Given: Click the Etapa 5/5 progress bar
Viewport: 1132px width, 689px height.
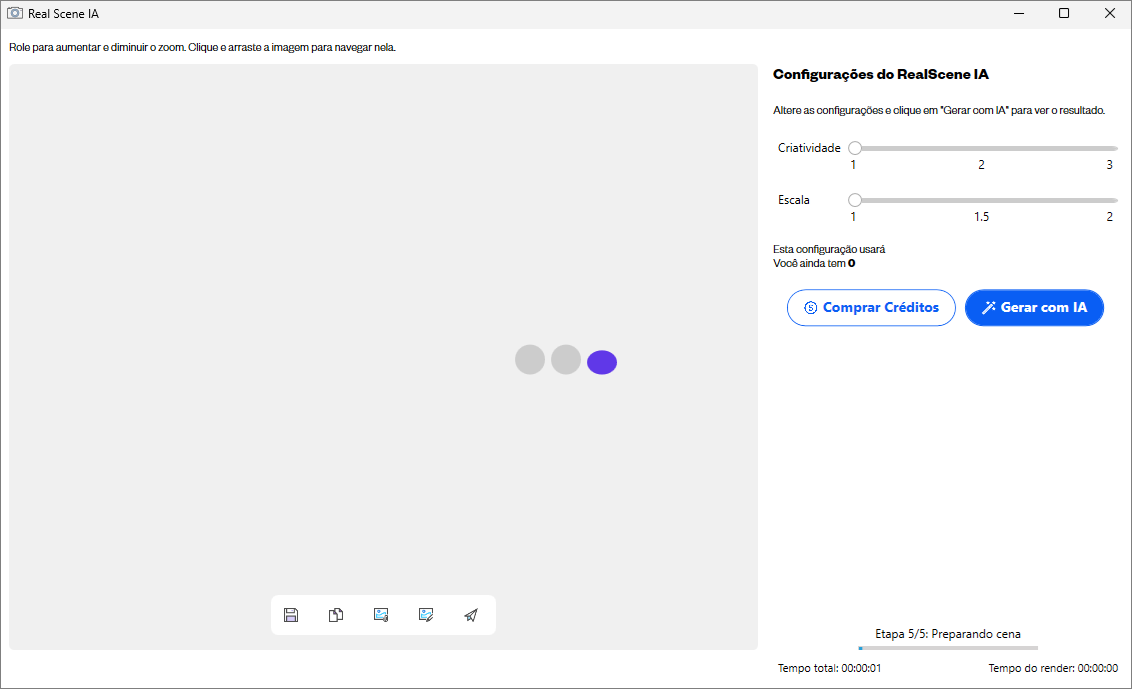Looking at the screenshot, I should (x=948, y=648).
